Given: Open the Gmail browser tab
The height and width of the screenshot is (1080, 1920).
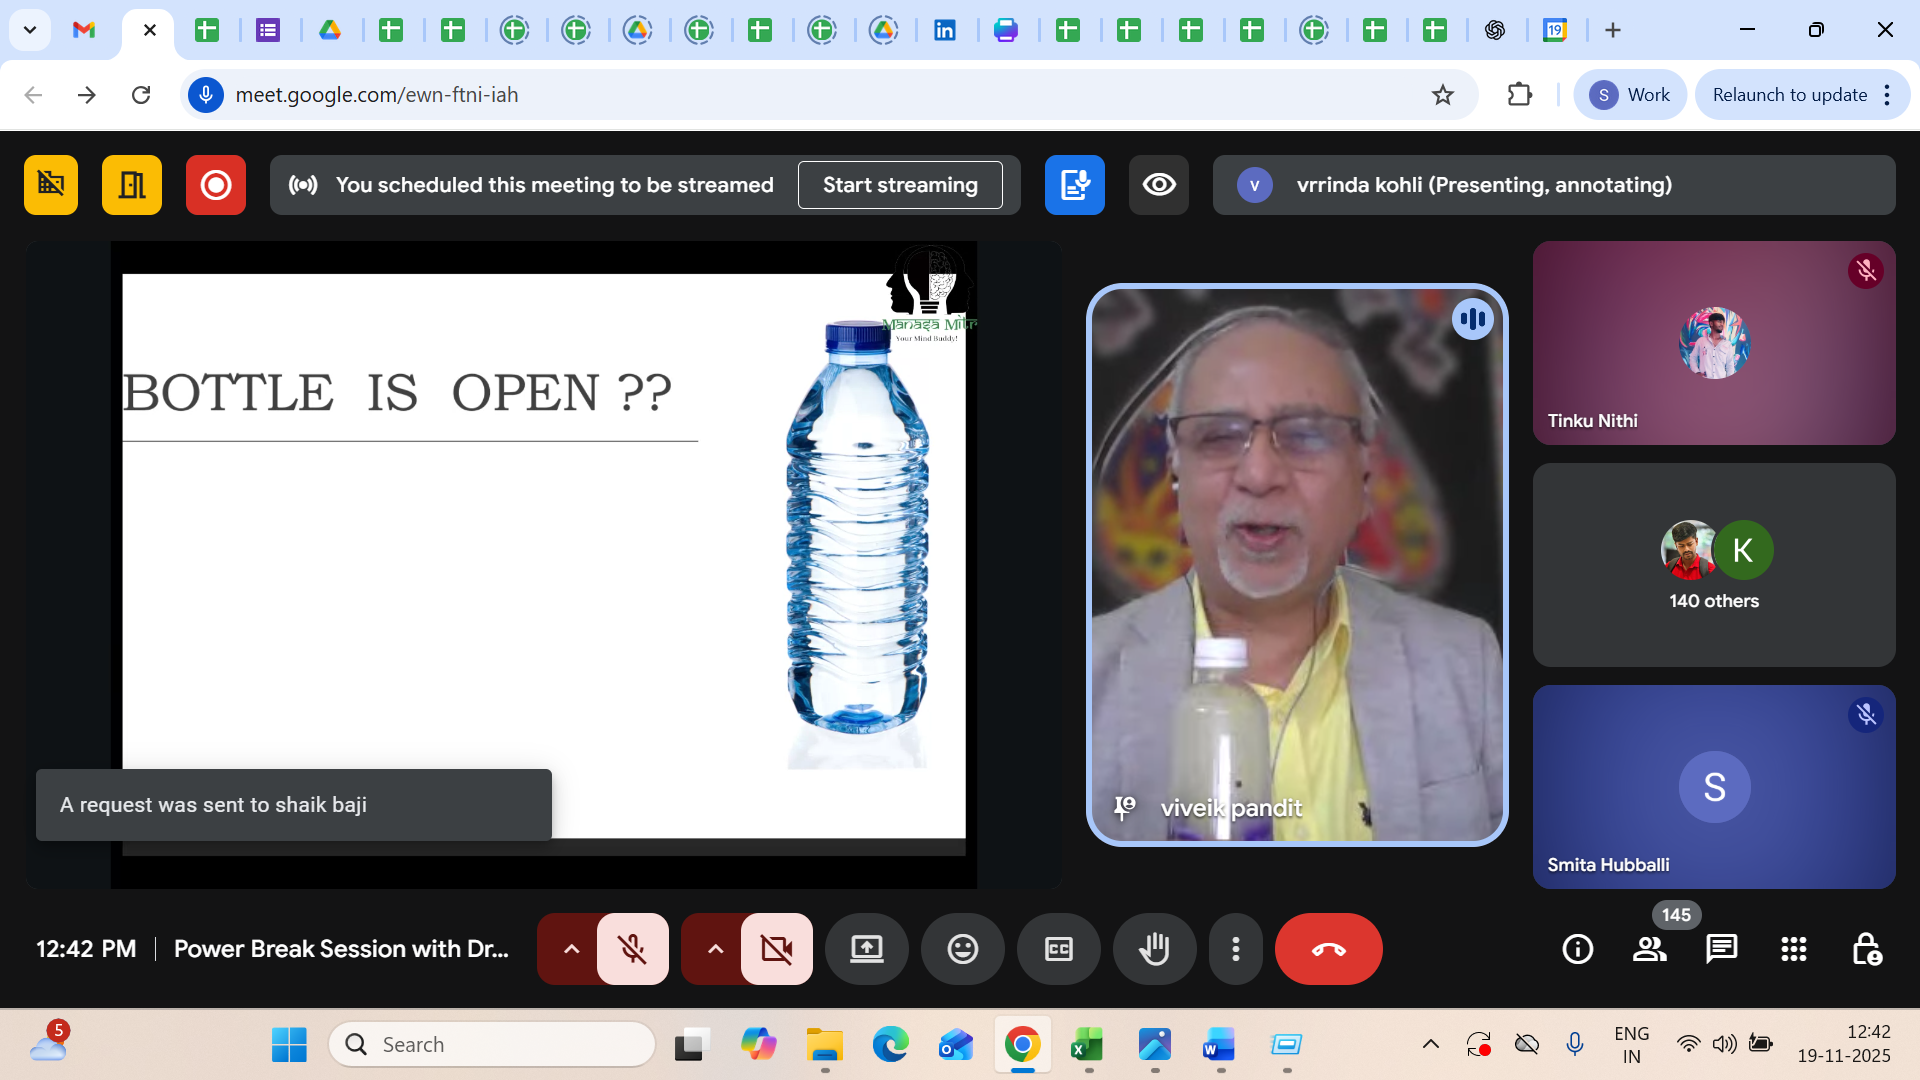Looking at the screenshot, I should click(x=84, y=30).
